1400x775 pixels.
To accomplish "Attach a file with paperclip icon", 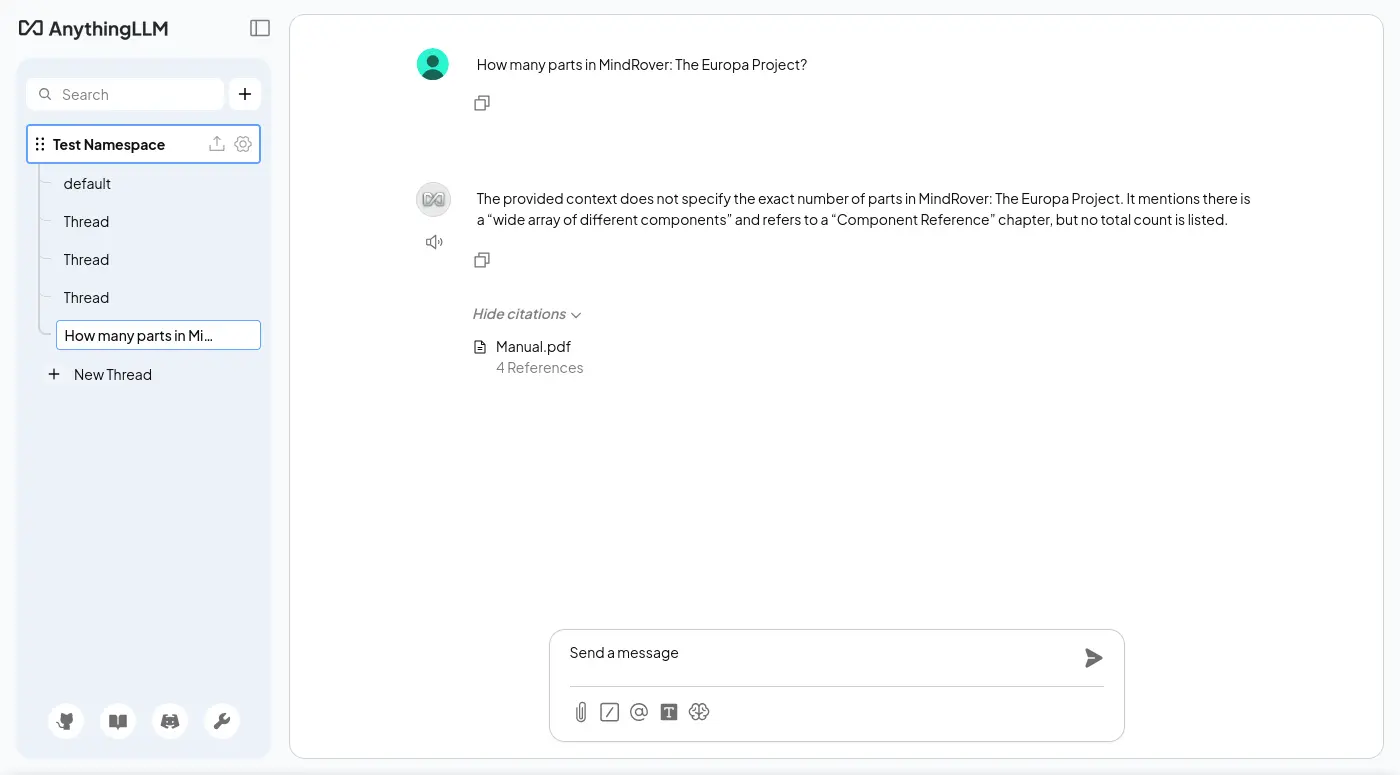I will tap(580, 712).
